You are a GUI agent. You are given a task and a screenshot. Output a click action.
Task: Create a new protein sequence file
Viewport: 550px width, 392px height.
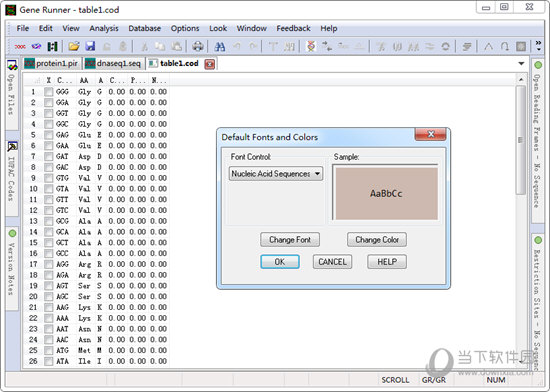point(36,46)
